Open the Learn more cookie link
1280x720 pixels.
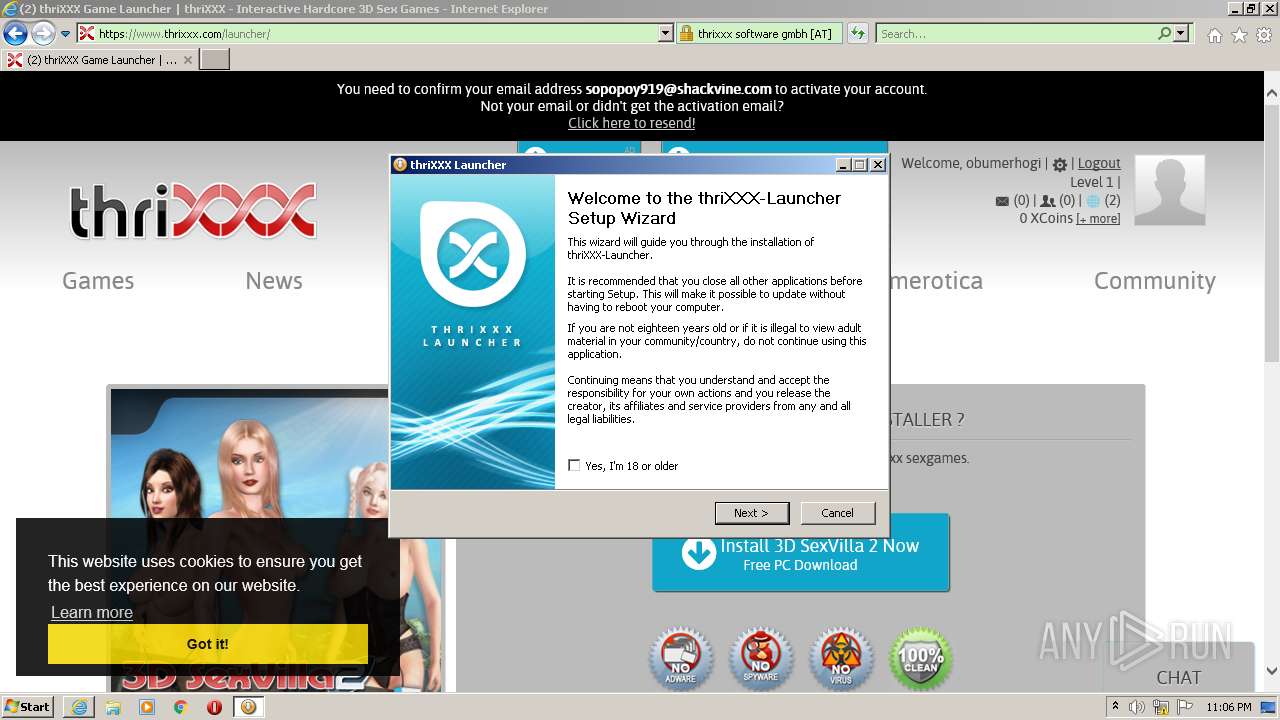92,612
